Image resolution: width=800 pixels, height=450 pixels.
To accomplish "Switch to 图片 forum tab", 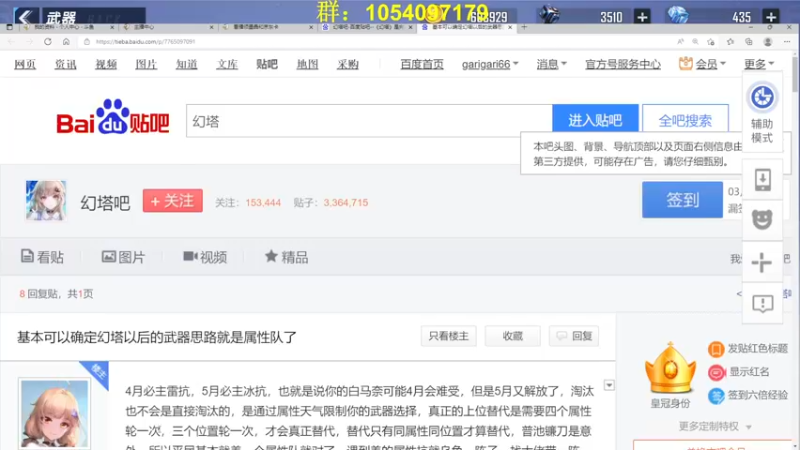I will (x=123, y=257).
